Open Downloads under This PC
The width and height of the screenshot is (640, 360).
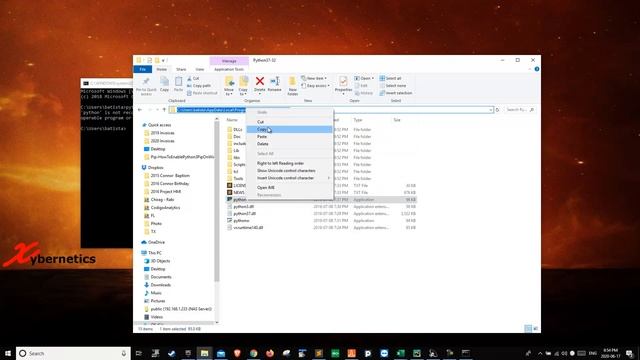pyautogui.click(x=160, y=285)
